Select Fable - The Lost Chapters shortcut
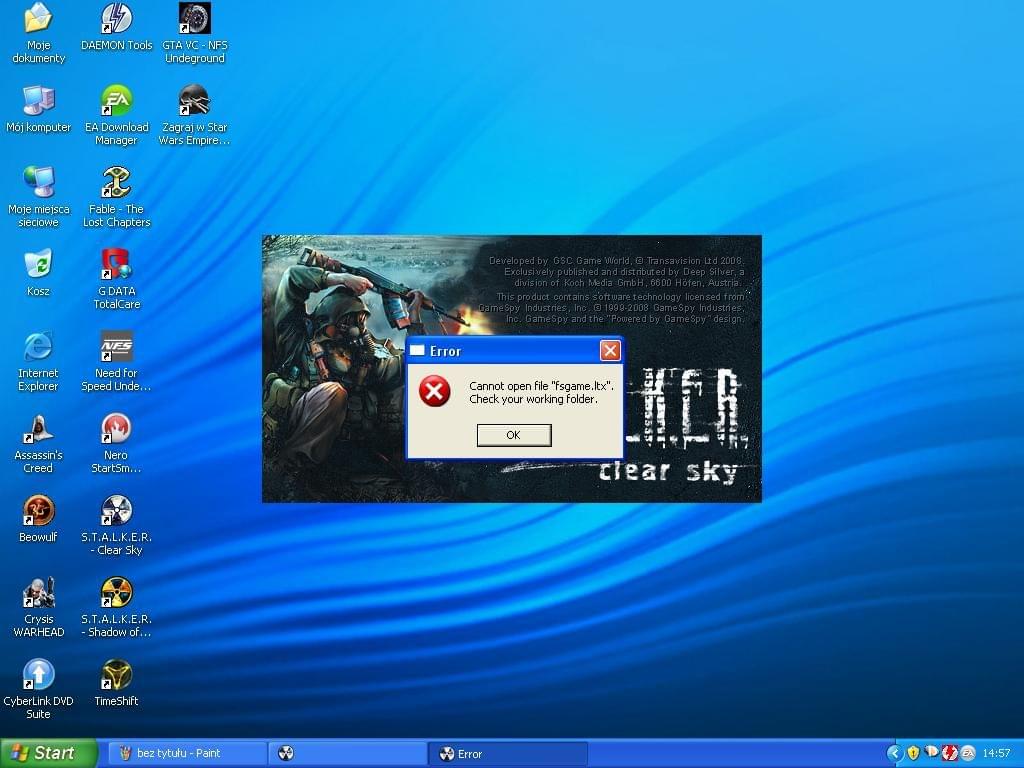1024x768 pixels. coord(116,197)
